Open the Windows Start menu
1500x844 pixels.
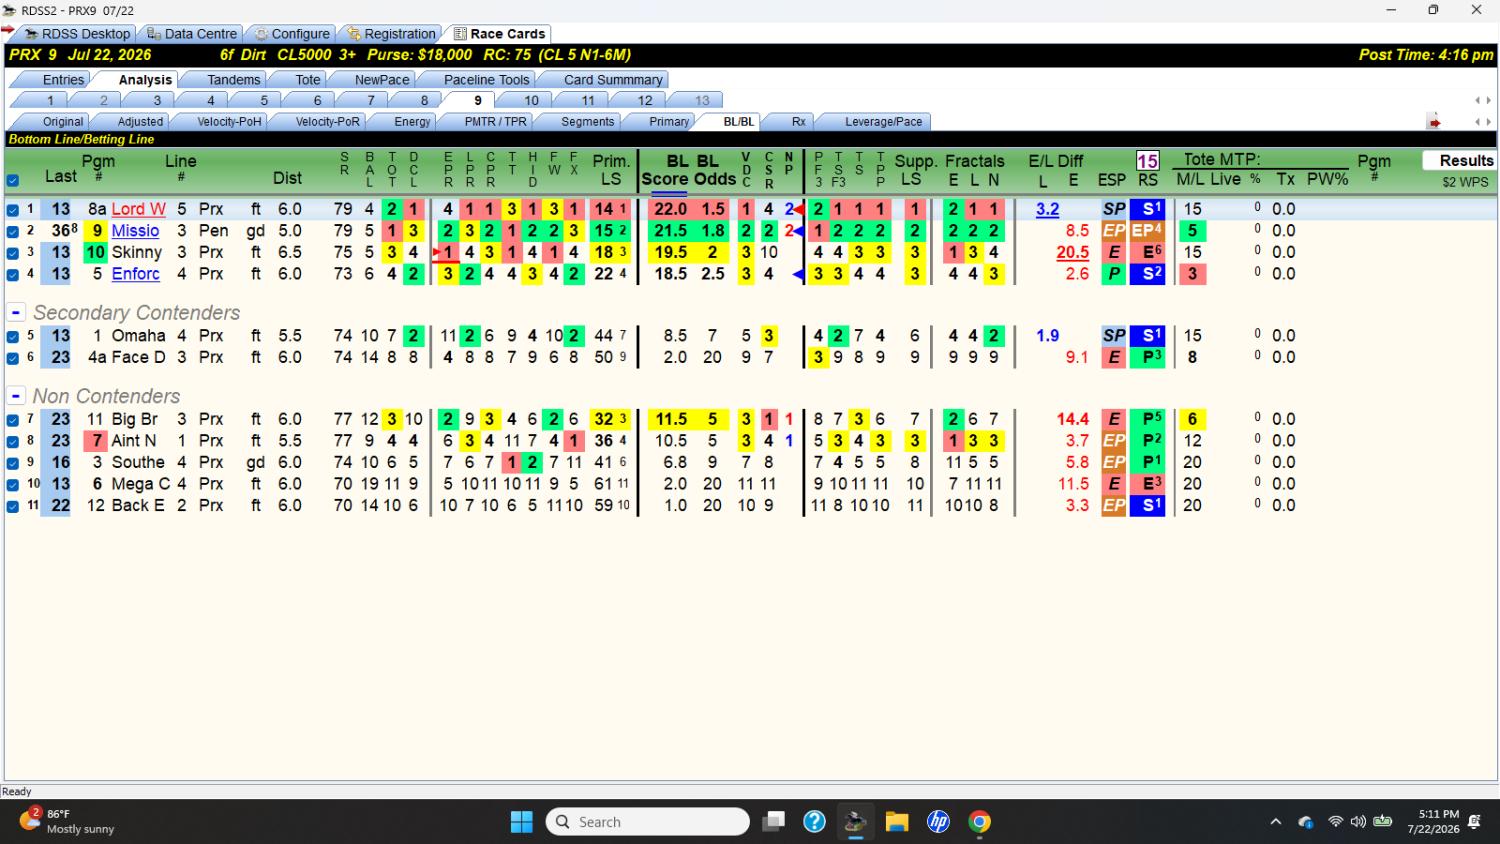tap(522, 822)
